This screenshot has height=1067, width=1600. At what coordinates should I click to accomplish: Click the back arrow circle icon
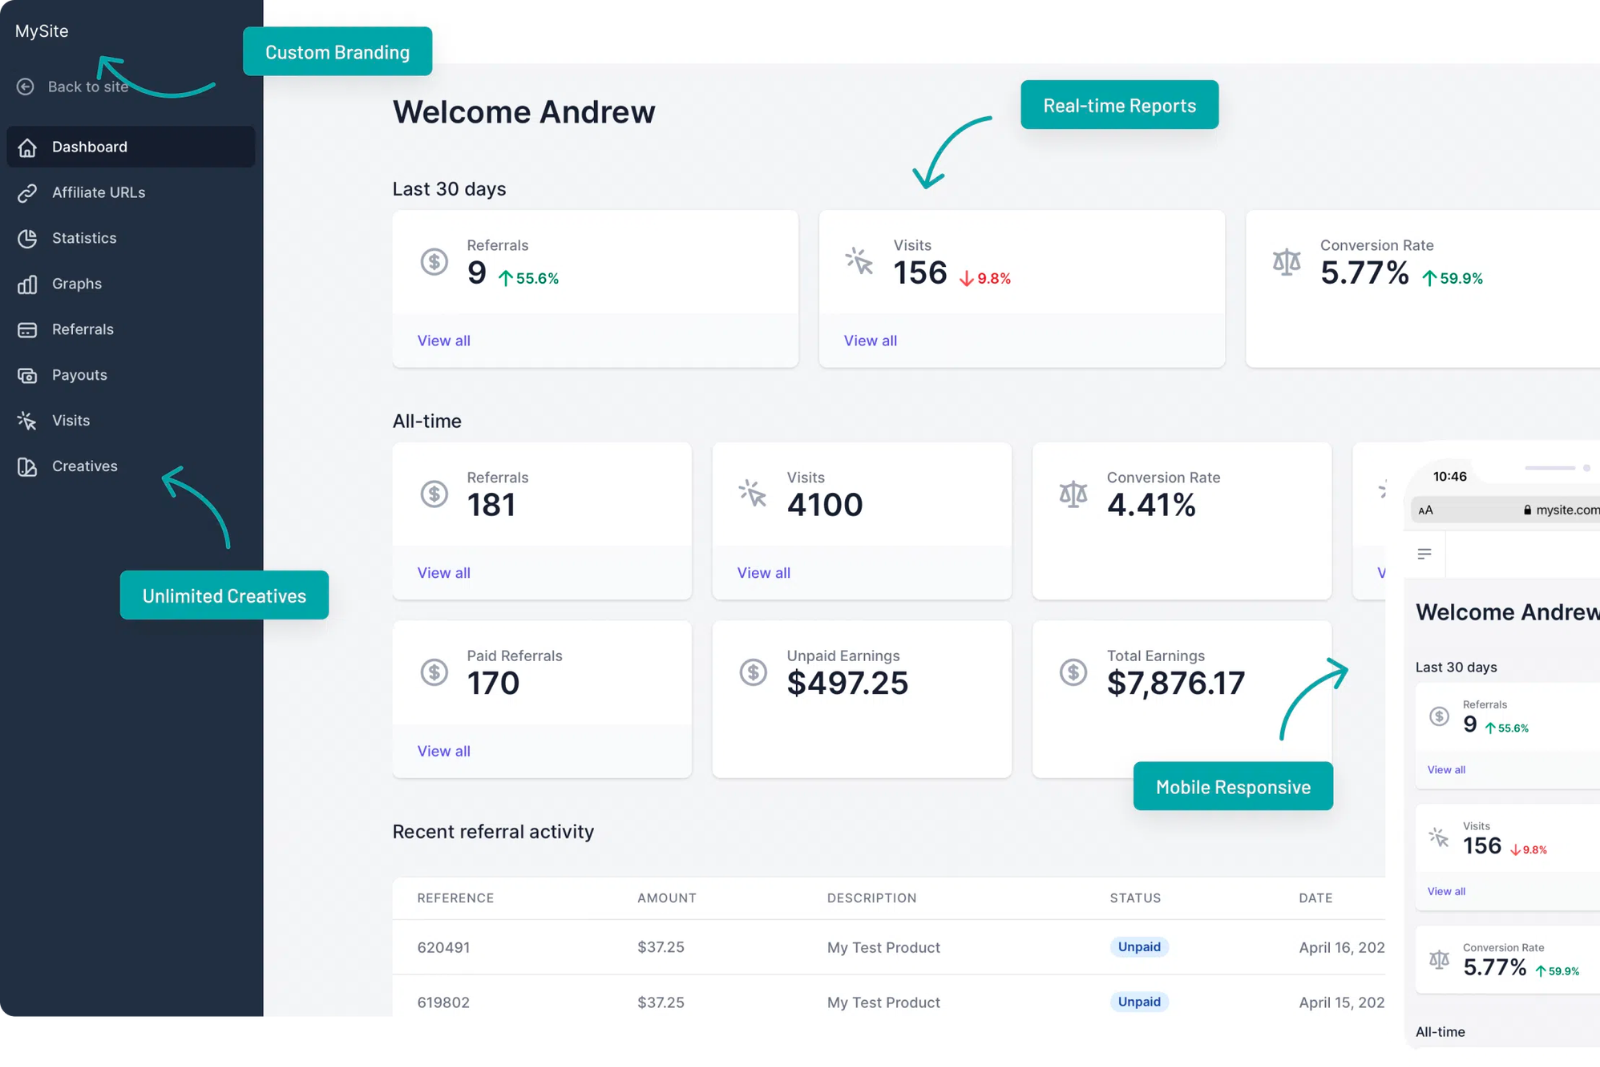[x=26, y=87]
